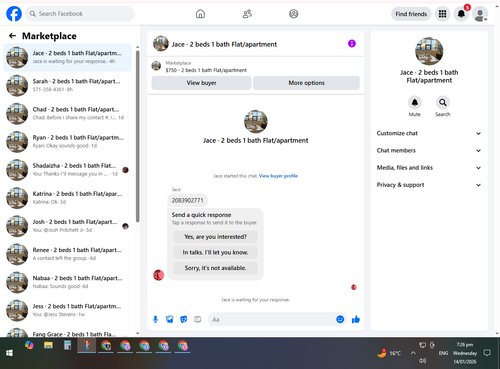Expand Media, files and links
This screenshot has height=369, width=500.
pos(429,168)
